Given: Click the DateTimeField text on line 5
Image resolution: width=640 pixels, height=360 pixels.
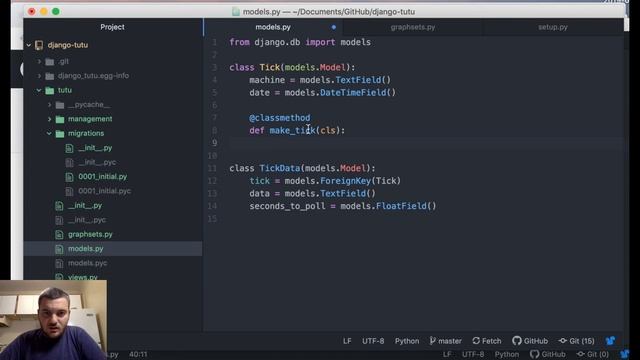Looking at the screenshot, I should [x=353, y=93].
